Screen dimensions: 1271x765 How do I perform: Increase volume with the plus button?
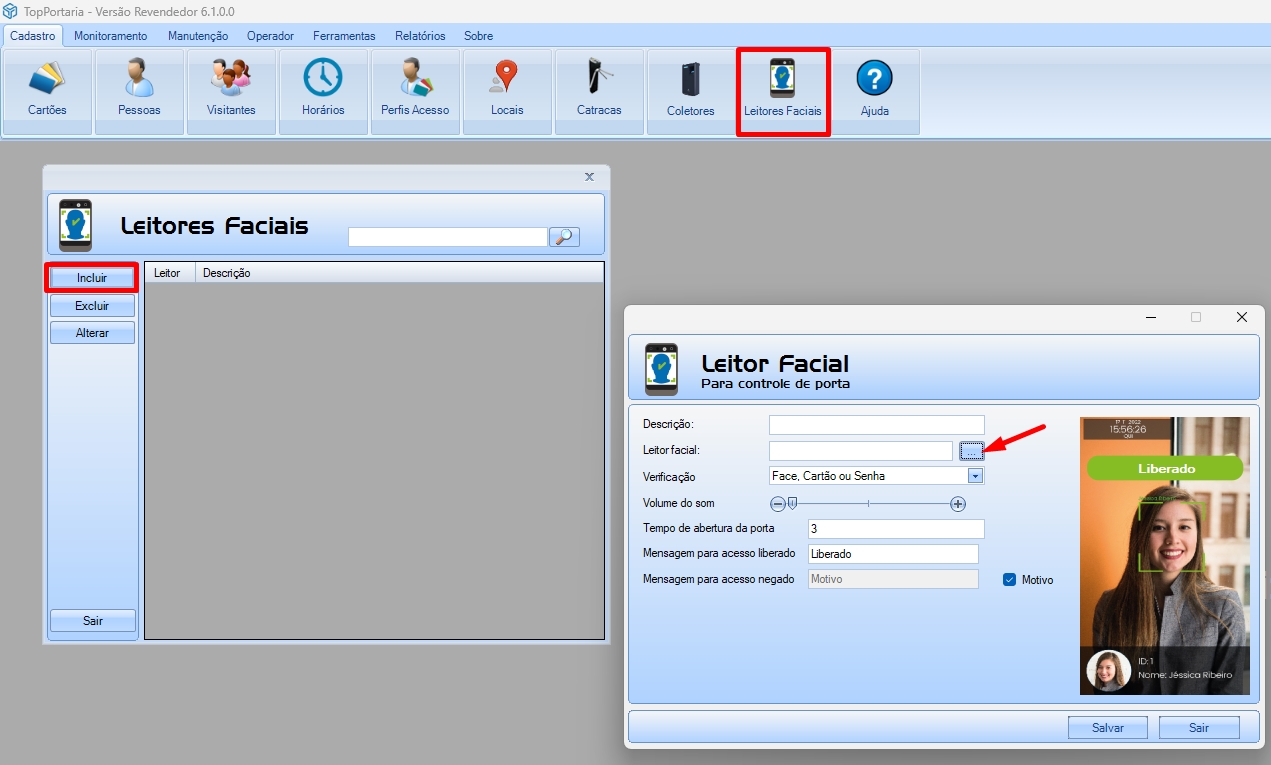958,504
